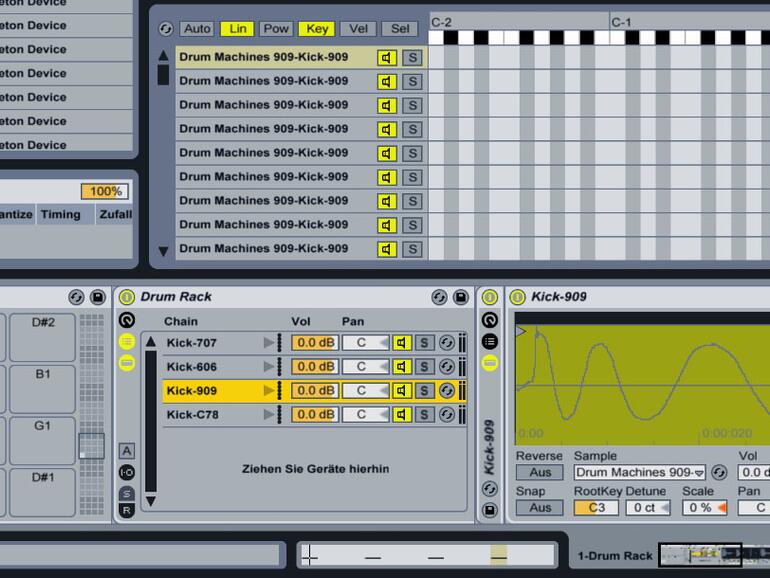Hot-swap the Kick-707 chain
Viewport: 770px width, 578px height.
446,343
